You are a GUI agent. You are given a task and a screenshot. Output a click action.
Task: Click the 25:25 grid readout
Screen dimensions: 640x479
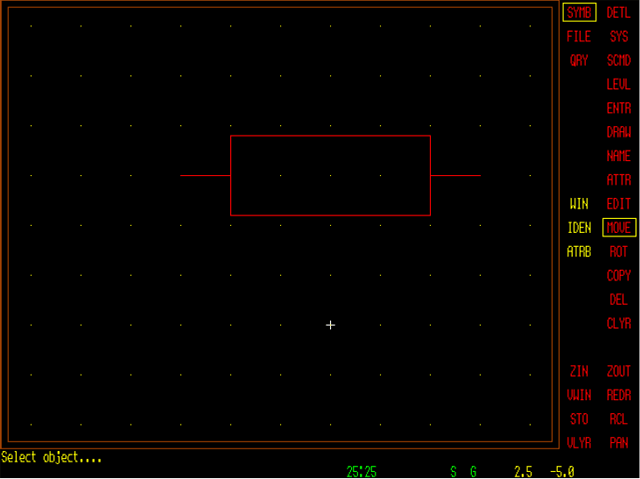[362, 472]
